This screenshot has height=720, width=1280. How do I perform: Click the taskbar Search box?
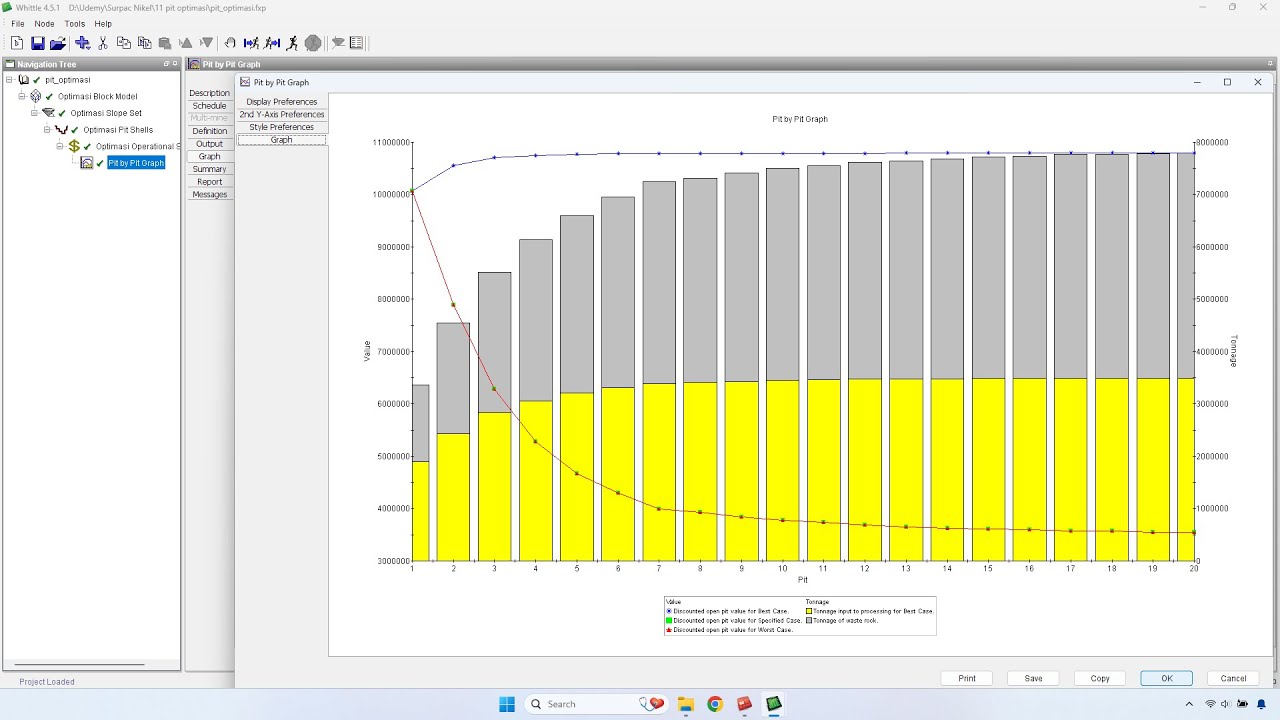[x=594, y=704]
